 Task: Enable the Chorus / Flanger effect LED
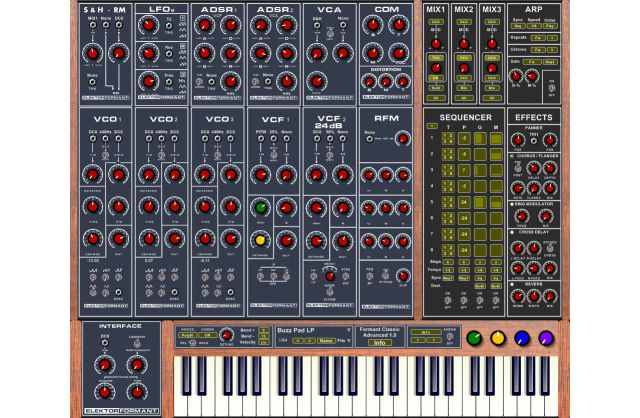coord(512,156)
